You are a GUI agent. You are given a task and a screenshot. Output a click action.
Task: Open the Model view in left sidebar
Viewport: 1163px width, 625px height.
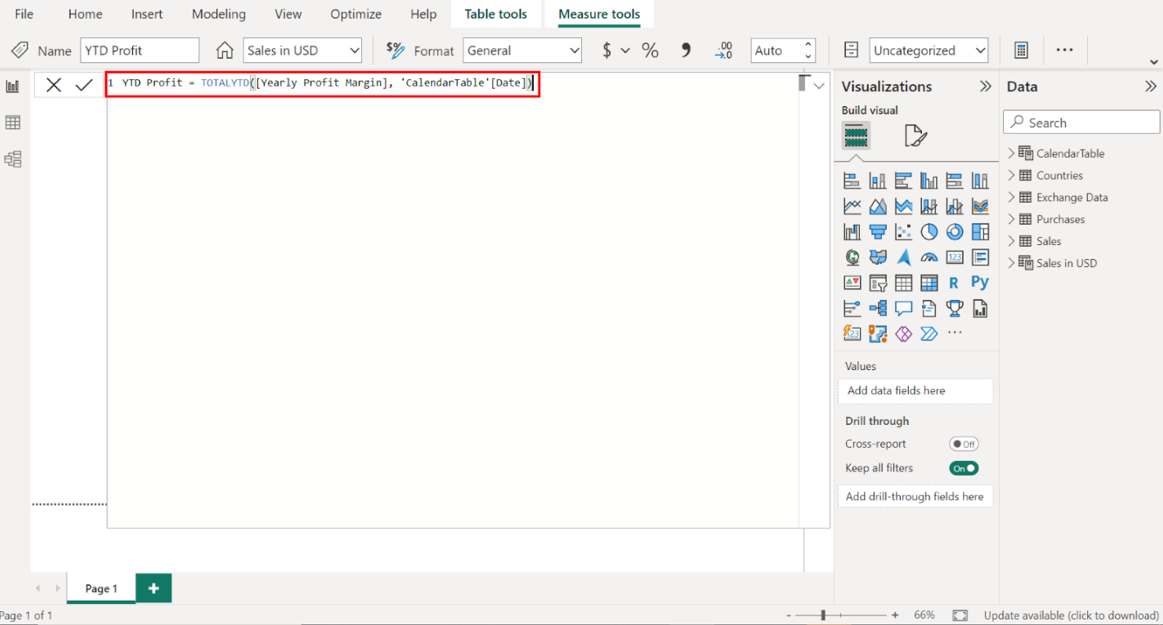click(13, 159)
